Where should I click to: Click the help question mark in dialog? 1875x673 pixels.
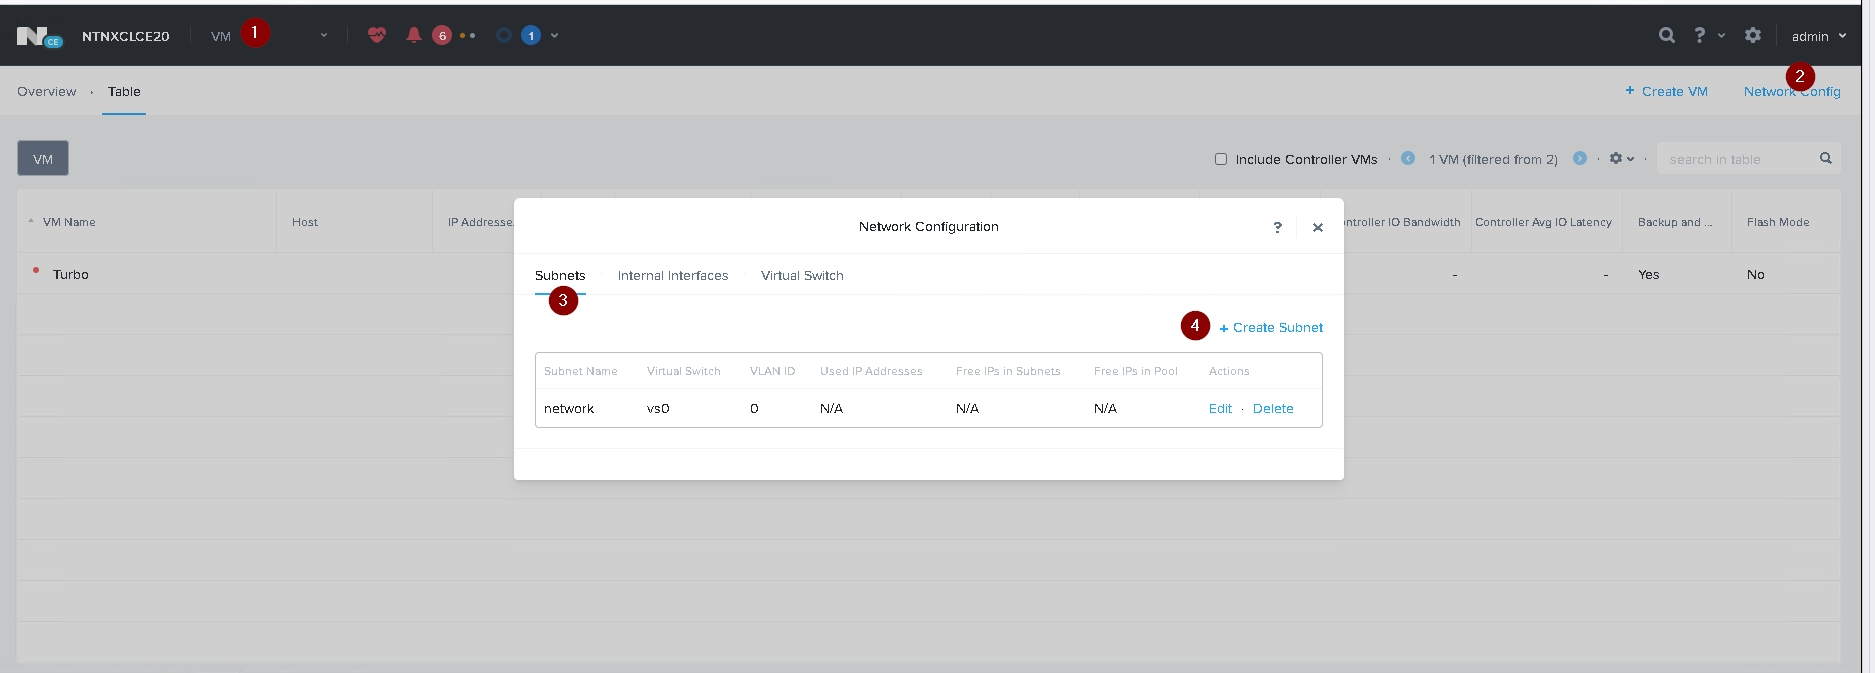[1277, 227]
